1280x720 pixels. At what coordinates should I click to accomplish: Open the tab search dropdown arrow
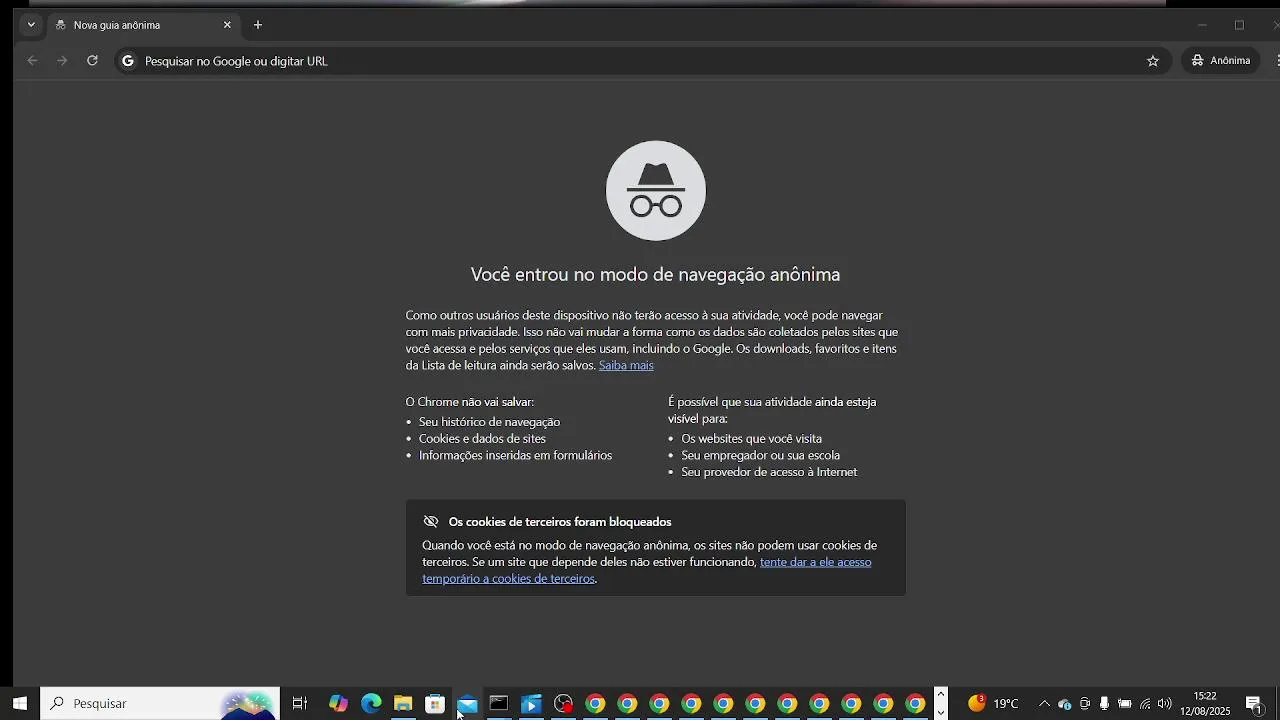click(31, 25)
